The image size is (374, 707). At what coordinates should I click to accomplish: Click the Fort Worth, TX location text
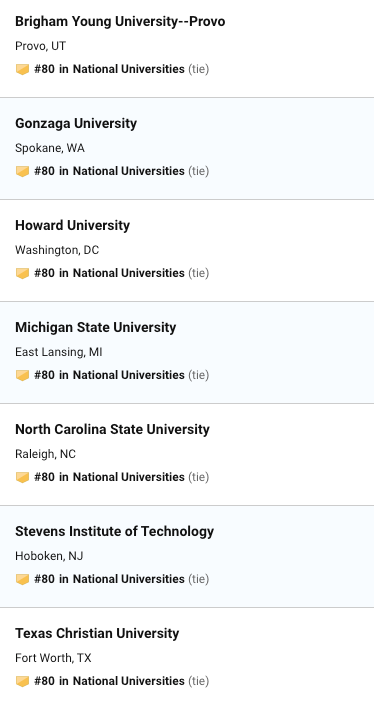pos(53,658)
